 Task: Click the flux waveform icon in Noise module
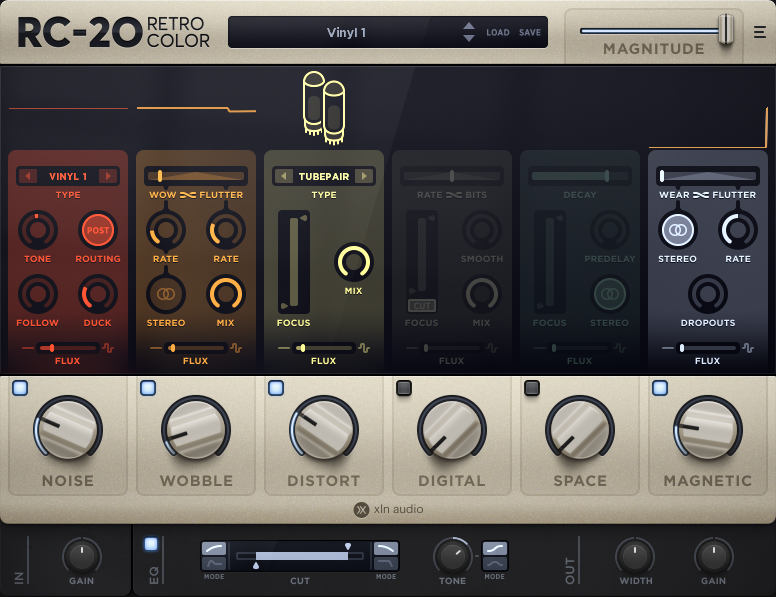(108, 348)
